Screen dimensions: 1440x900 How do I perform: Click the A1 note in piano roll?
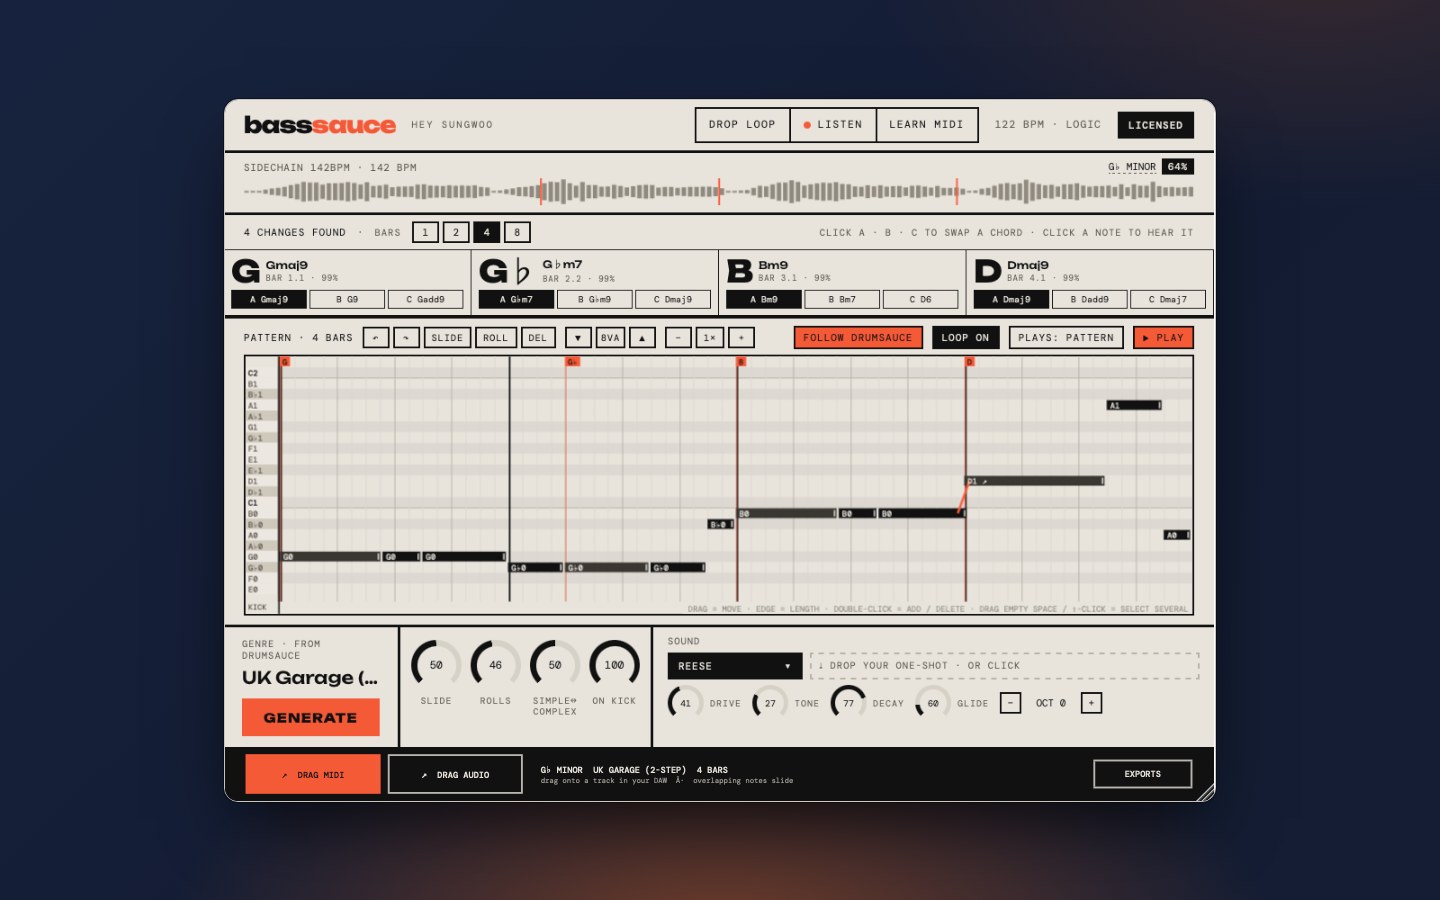point(1134,405)
